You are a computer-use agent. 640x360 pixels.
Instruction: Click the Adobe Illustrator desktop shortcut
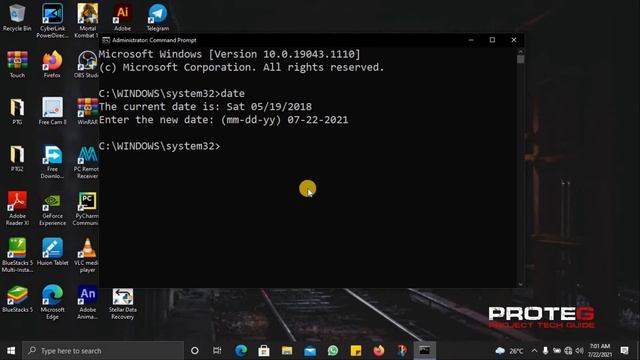[x=122, y=17]
